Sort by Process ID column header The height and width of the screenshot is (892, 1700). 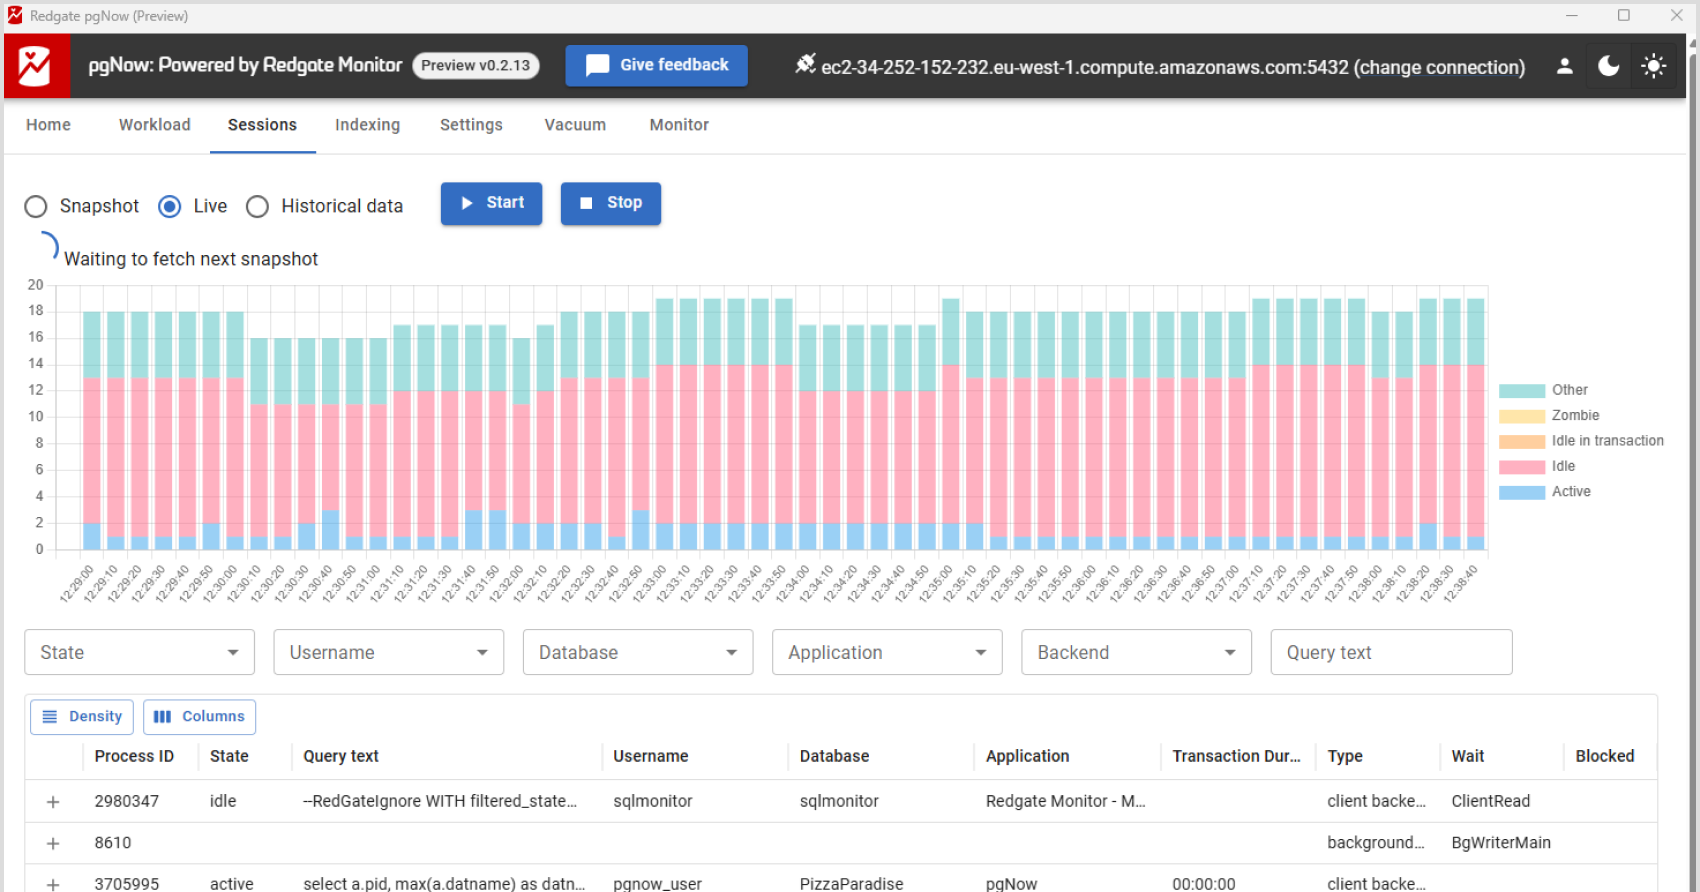click(x=134, y=756)
